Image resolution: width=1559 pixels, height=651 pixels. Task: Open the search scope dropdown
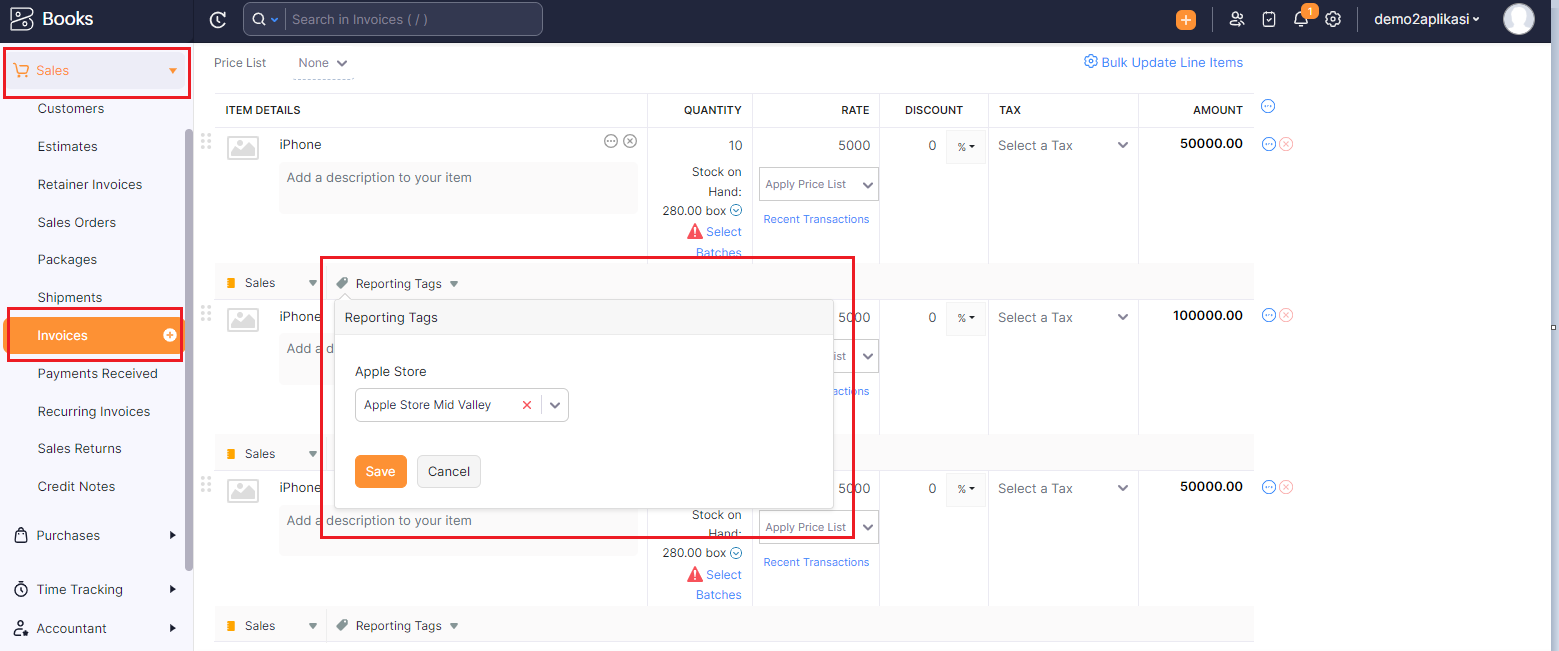pos(265,19)
